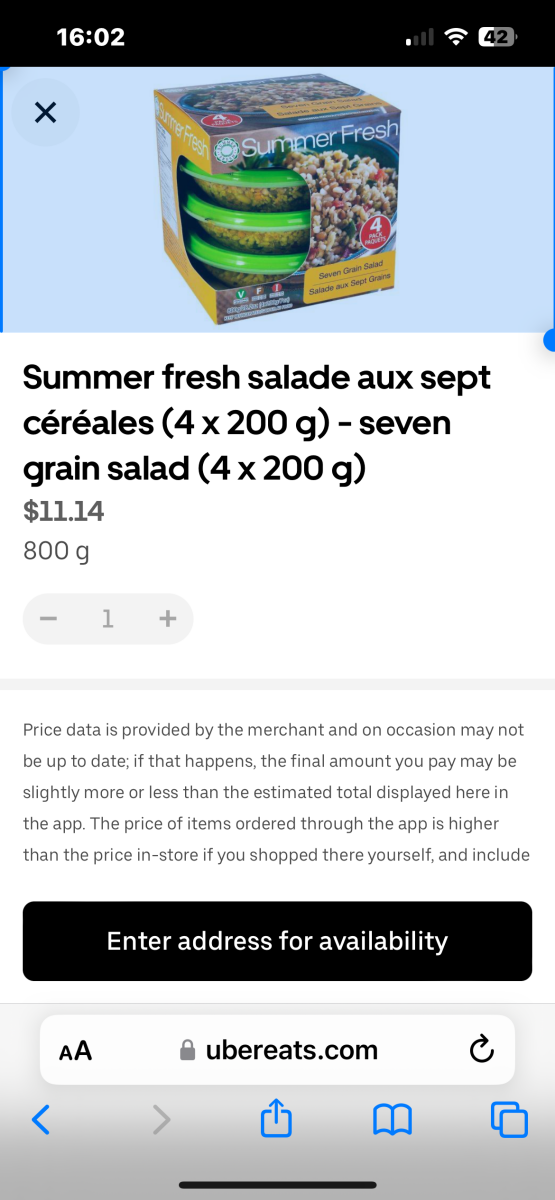
Task: Go back using the Safari back arrow
Action: [x=40, y=1120]
